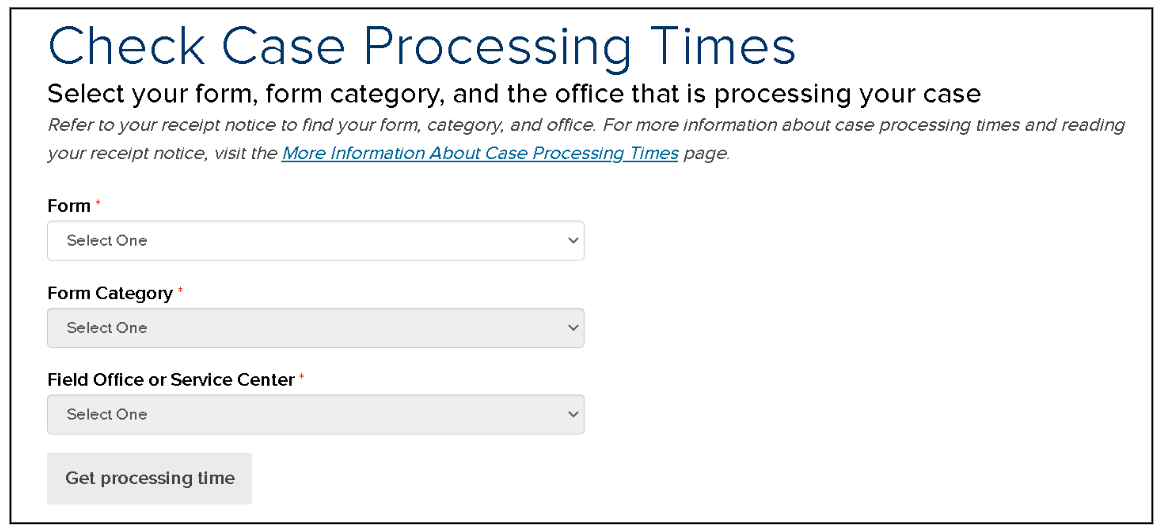
Task: Expand the Field Office or Service Center dropdown
Action: [x=315, y=414]
